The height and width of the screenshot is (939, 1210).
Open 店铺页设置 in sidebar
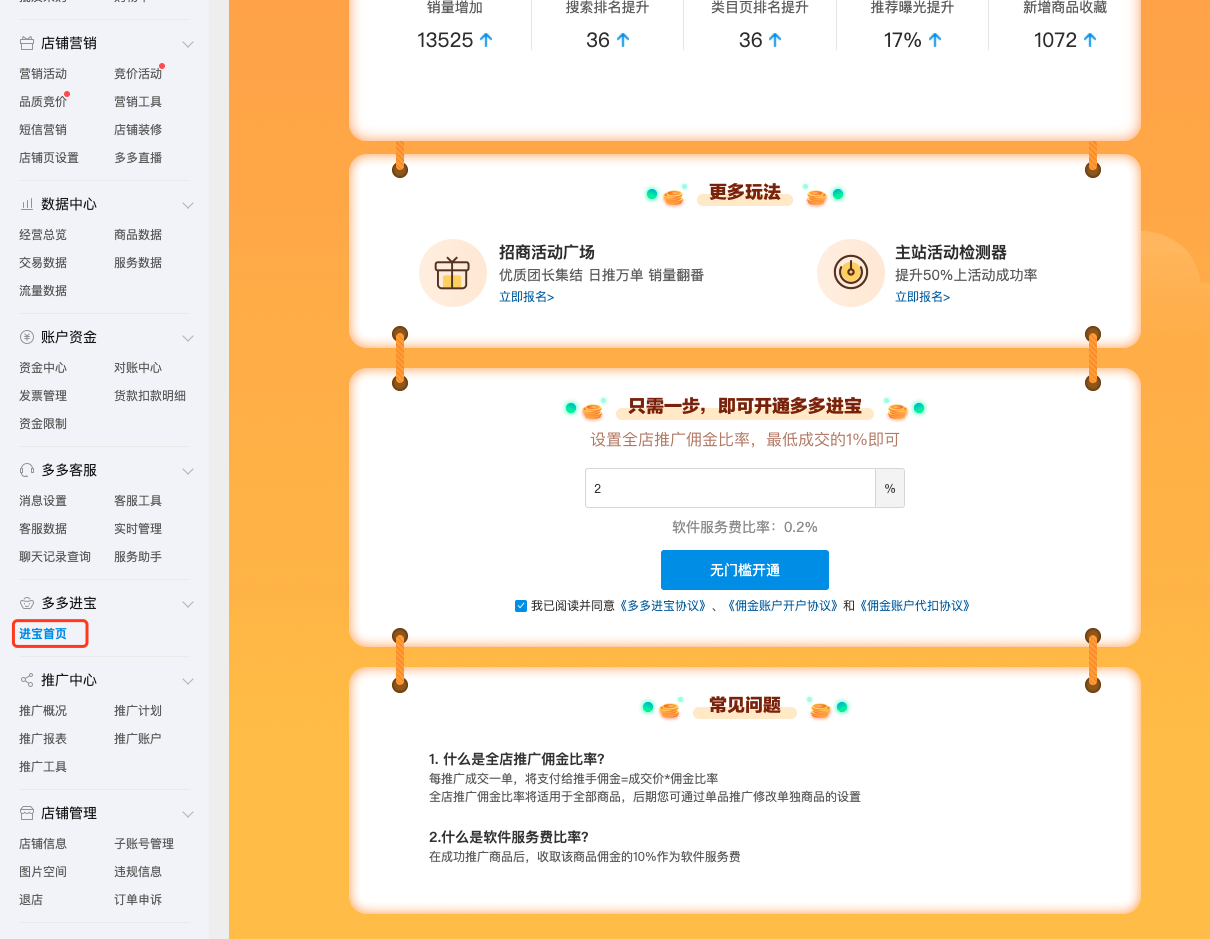[x=49, y=158]
